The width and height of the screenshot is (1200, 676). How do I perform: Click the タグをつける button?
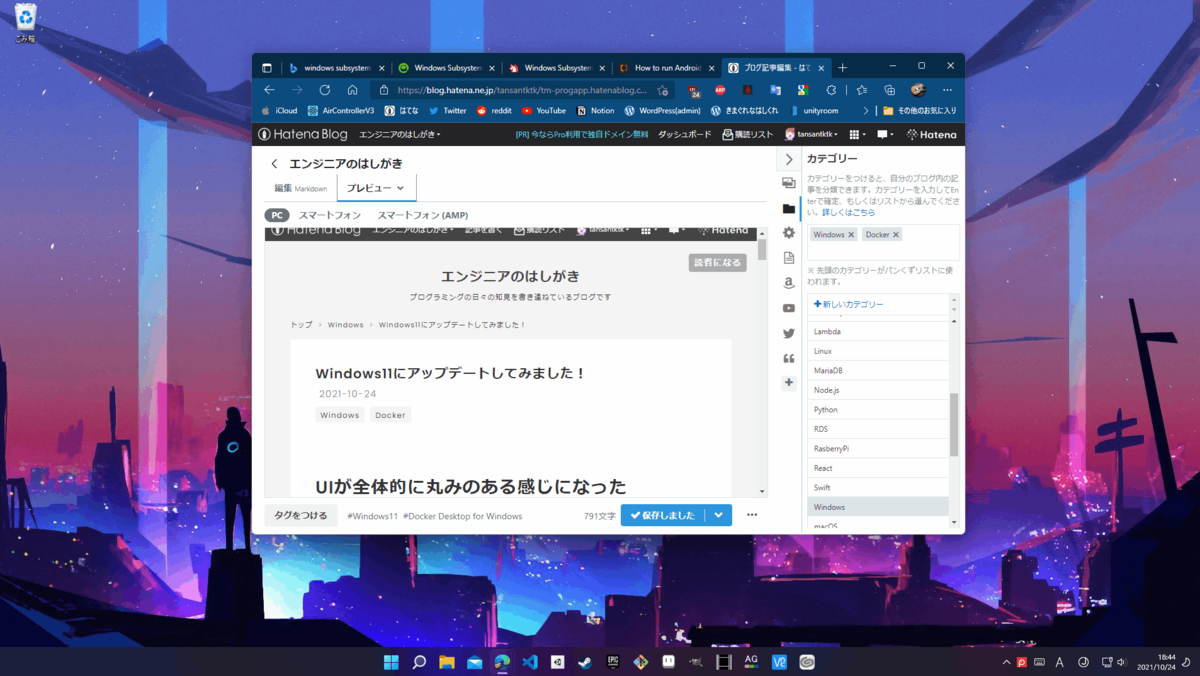tap(301, 515)
